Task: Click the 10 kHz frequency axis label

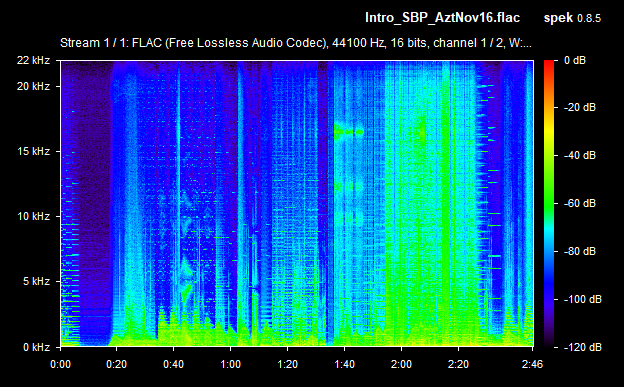Action: (33, 216)
